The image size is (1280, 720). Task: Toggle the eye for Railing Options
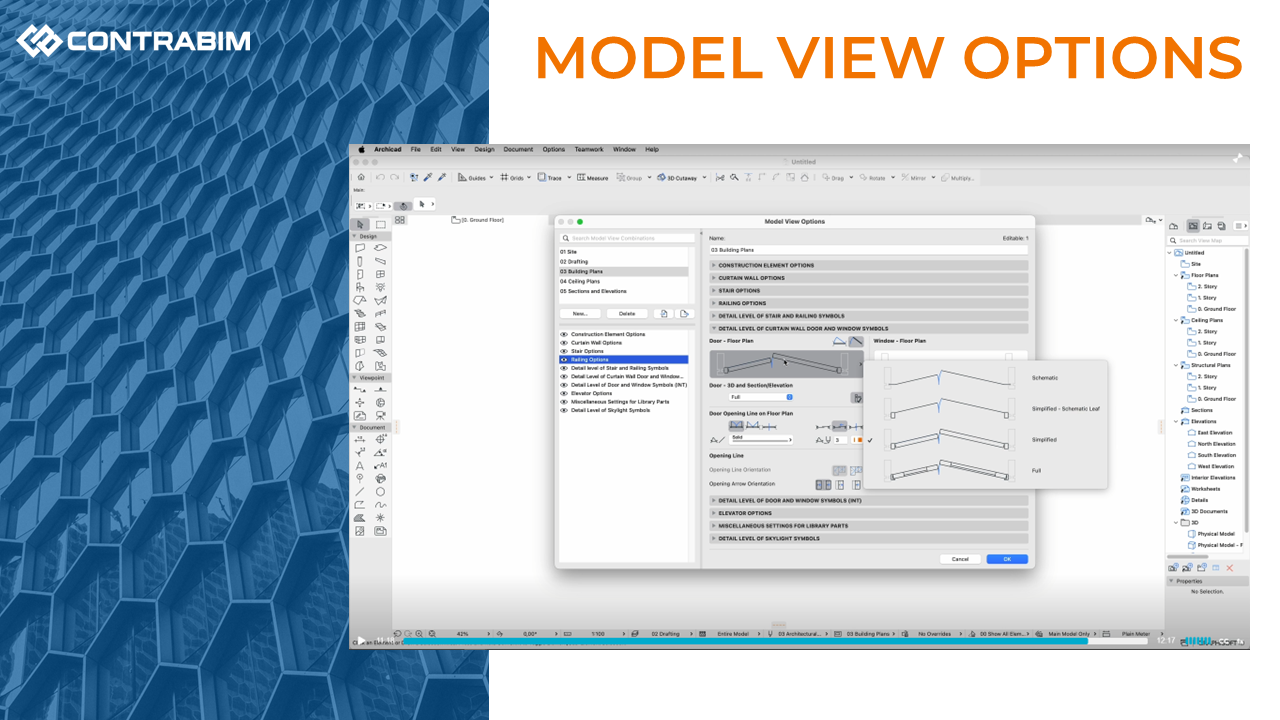pyautogui.click(x=564, y=360)
